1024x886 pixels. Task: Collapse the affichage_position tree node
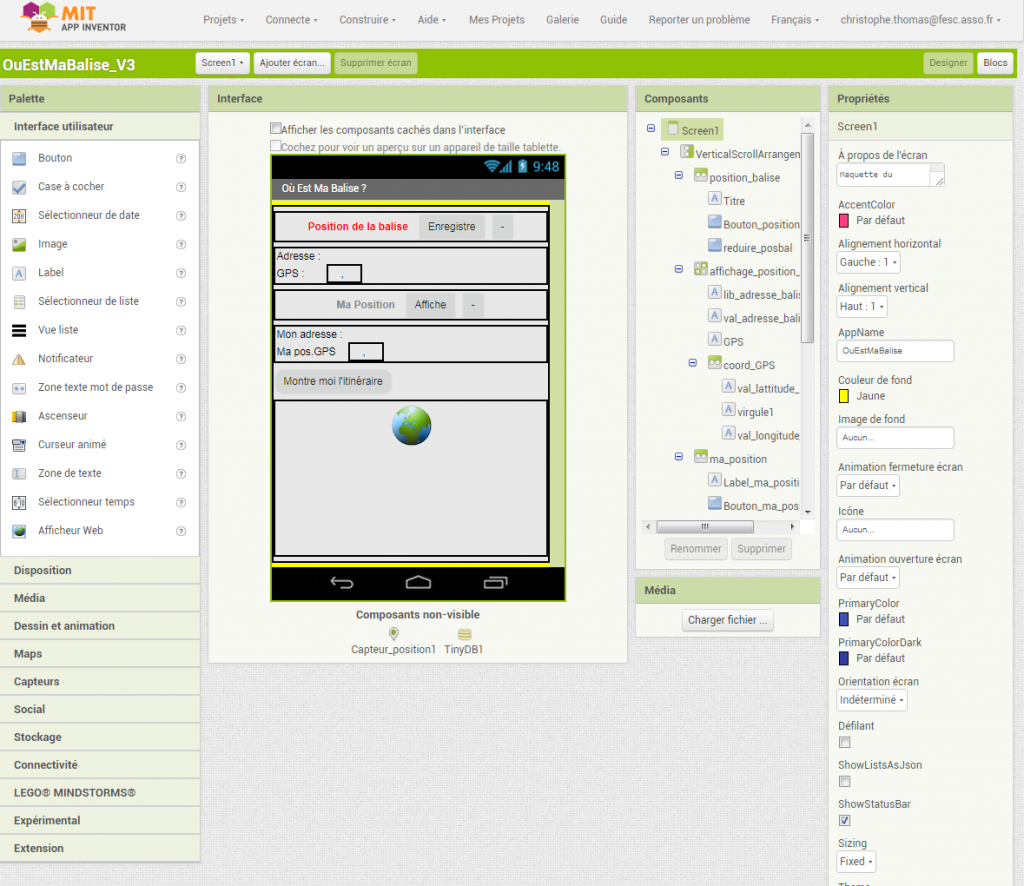click(679, 269)
